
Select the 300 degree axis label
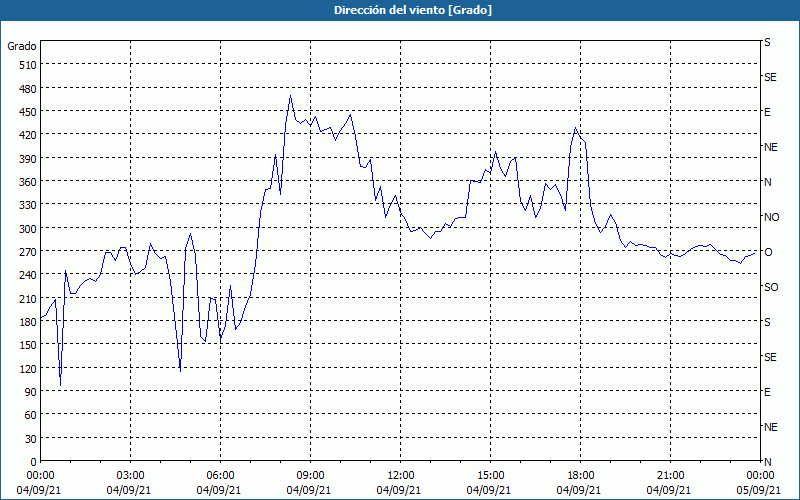(x=28, y=229)
